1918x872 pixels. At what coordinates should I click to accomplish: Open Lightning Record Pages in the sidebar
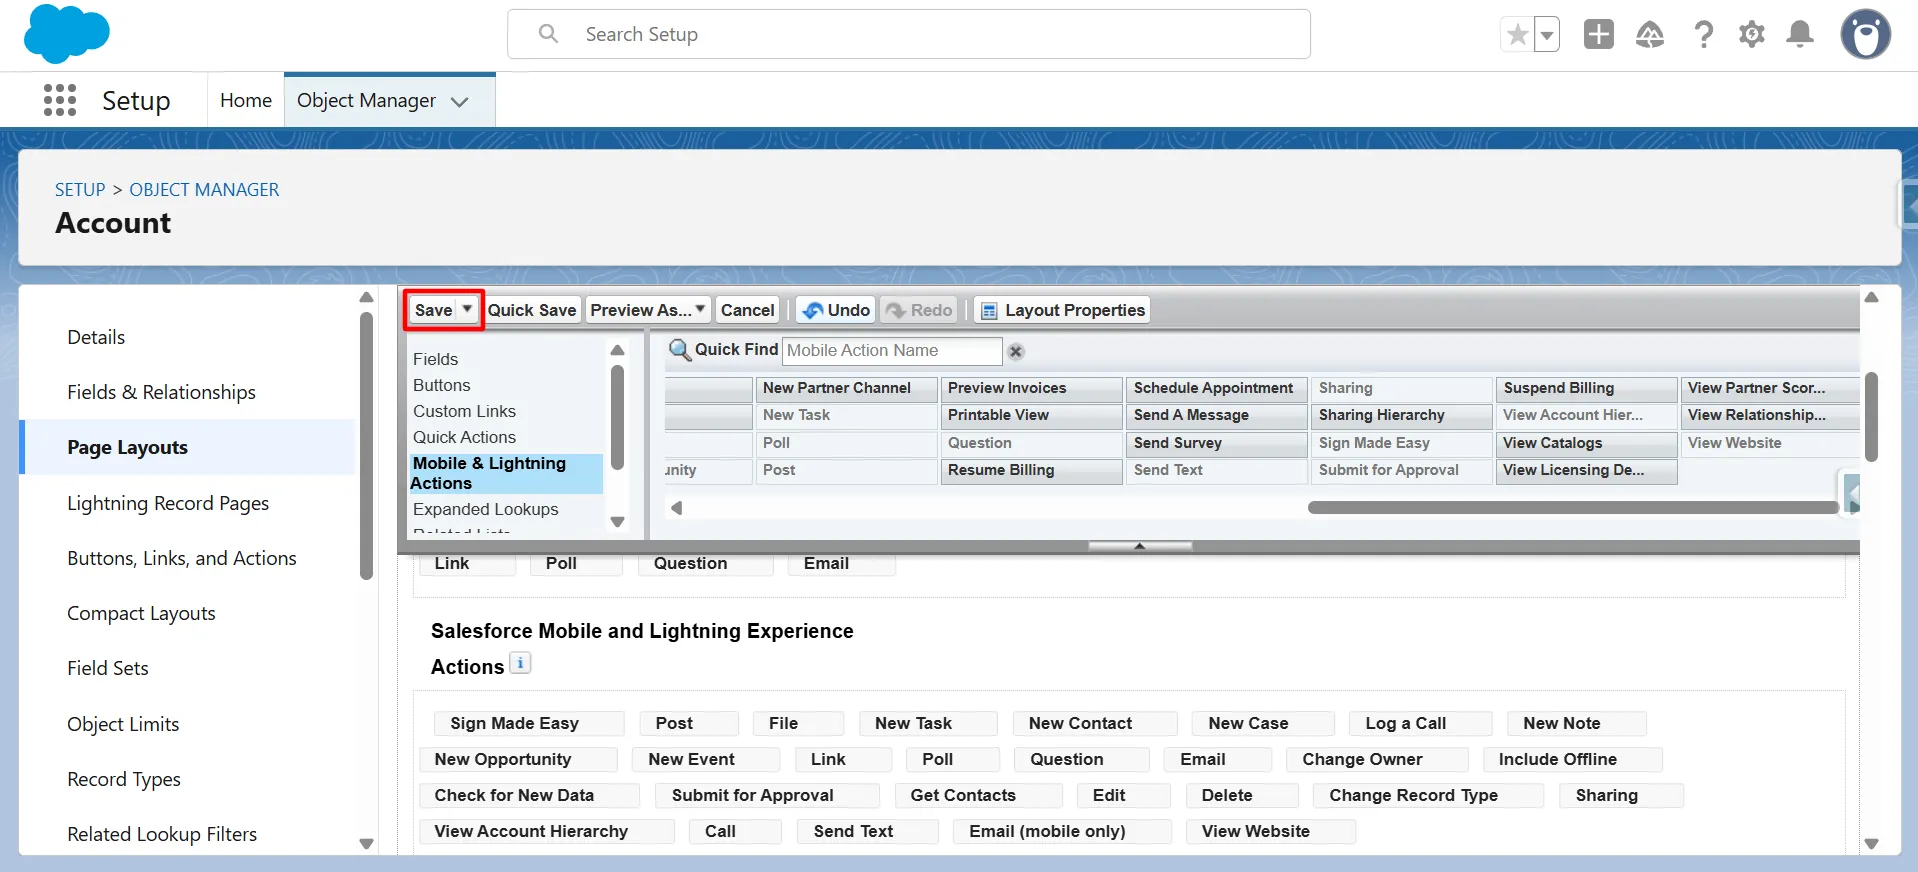tap(168, 503)
